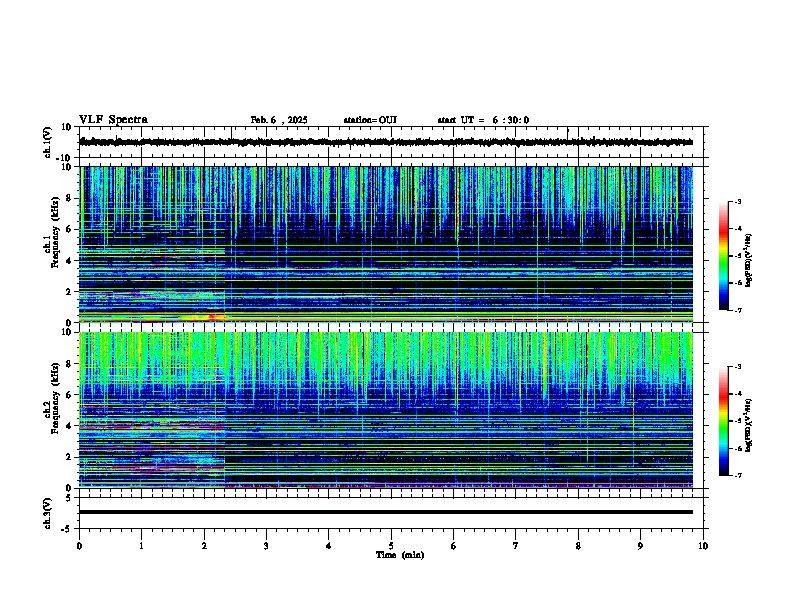
Task: Click time axis tick label "0"
Action: click(x=79, y=546)
